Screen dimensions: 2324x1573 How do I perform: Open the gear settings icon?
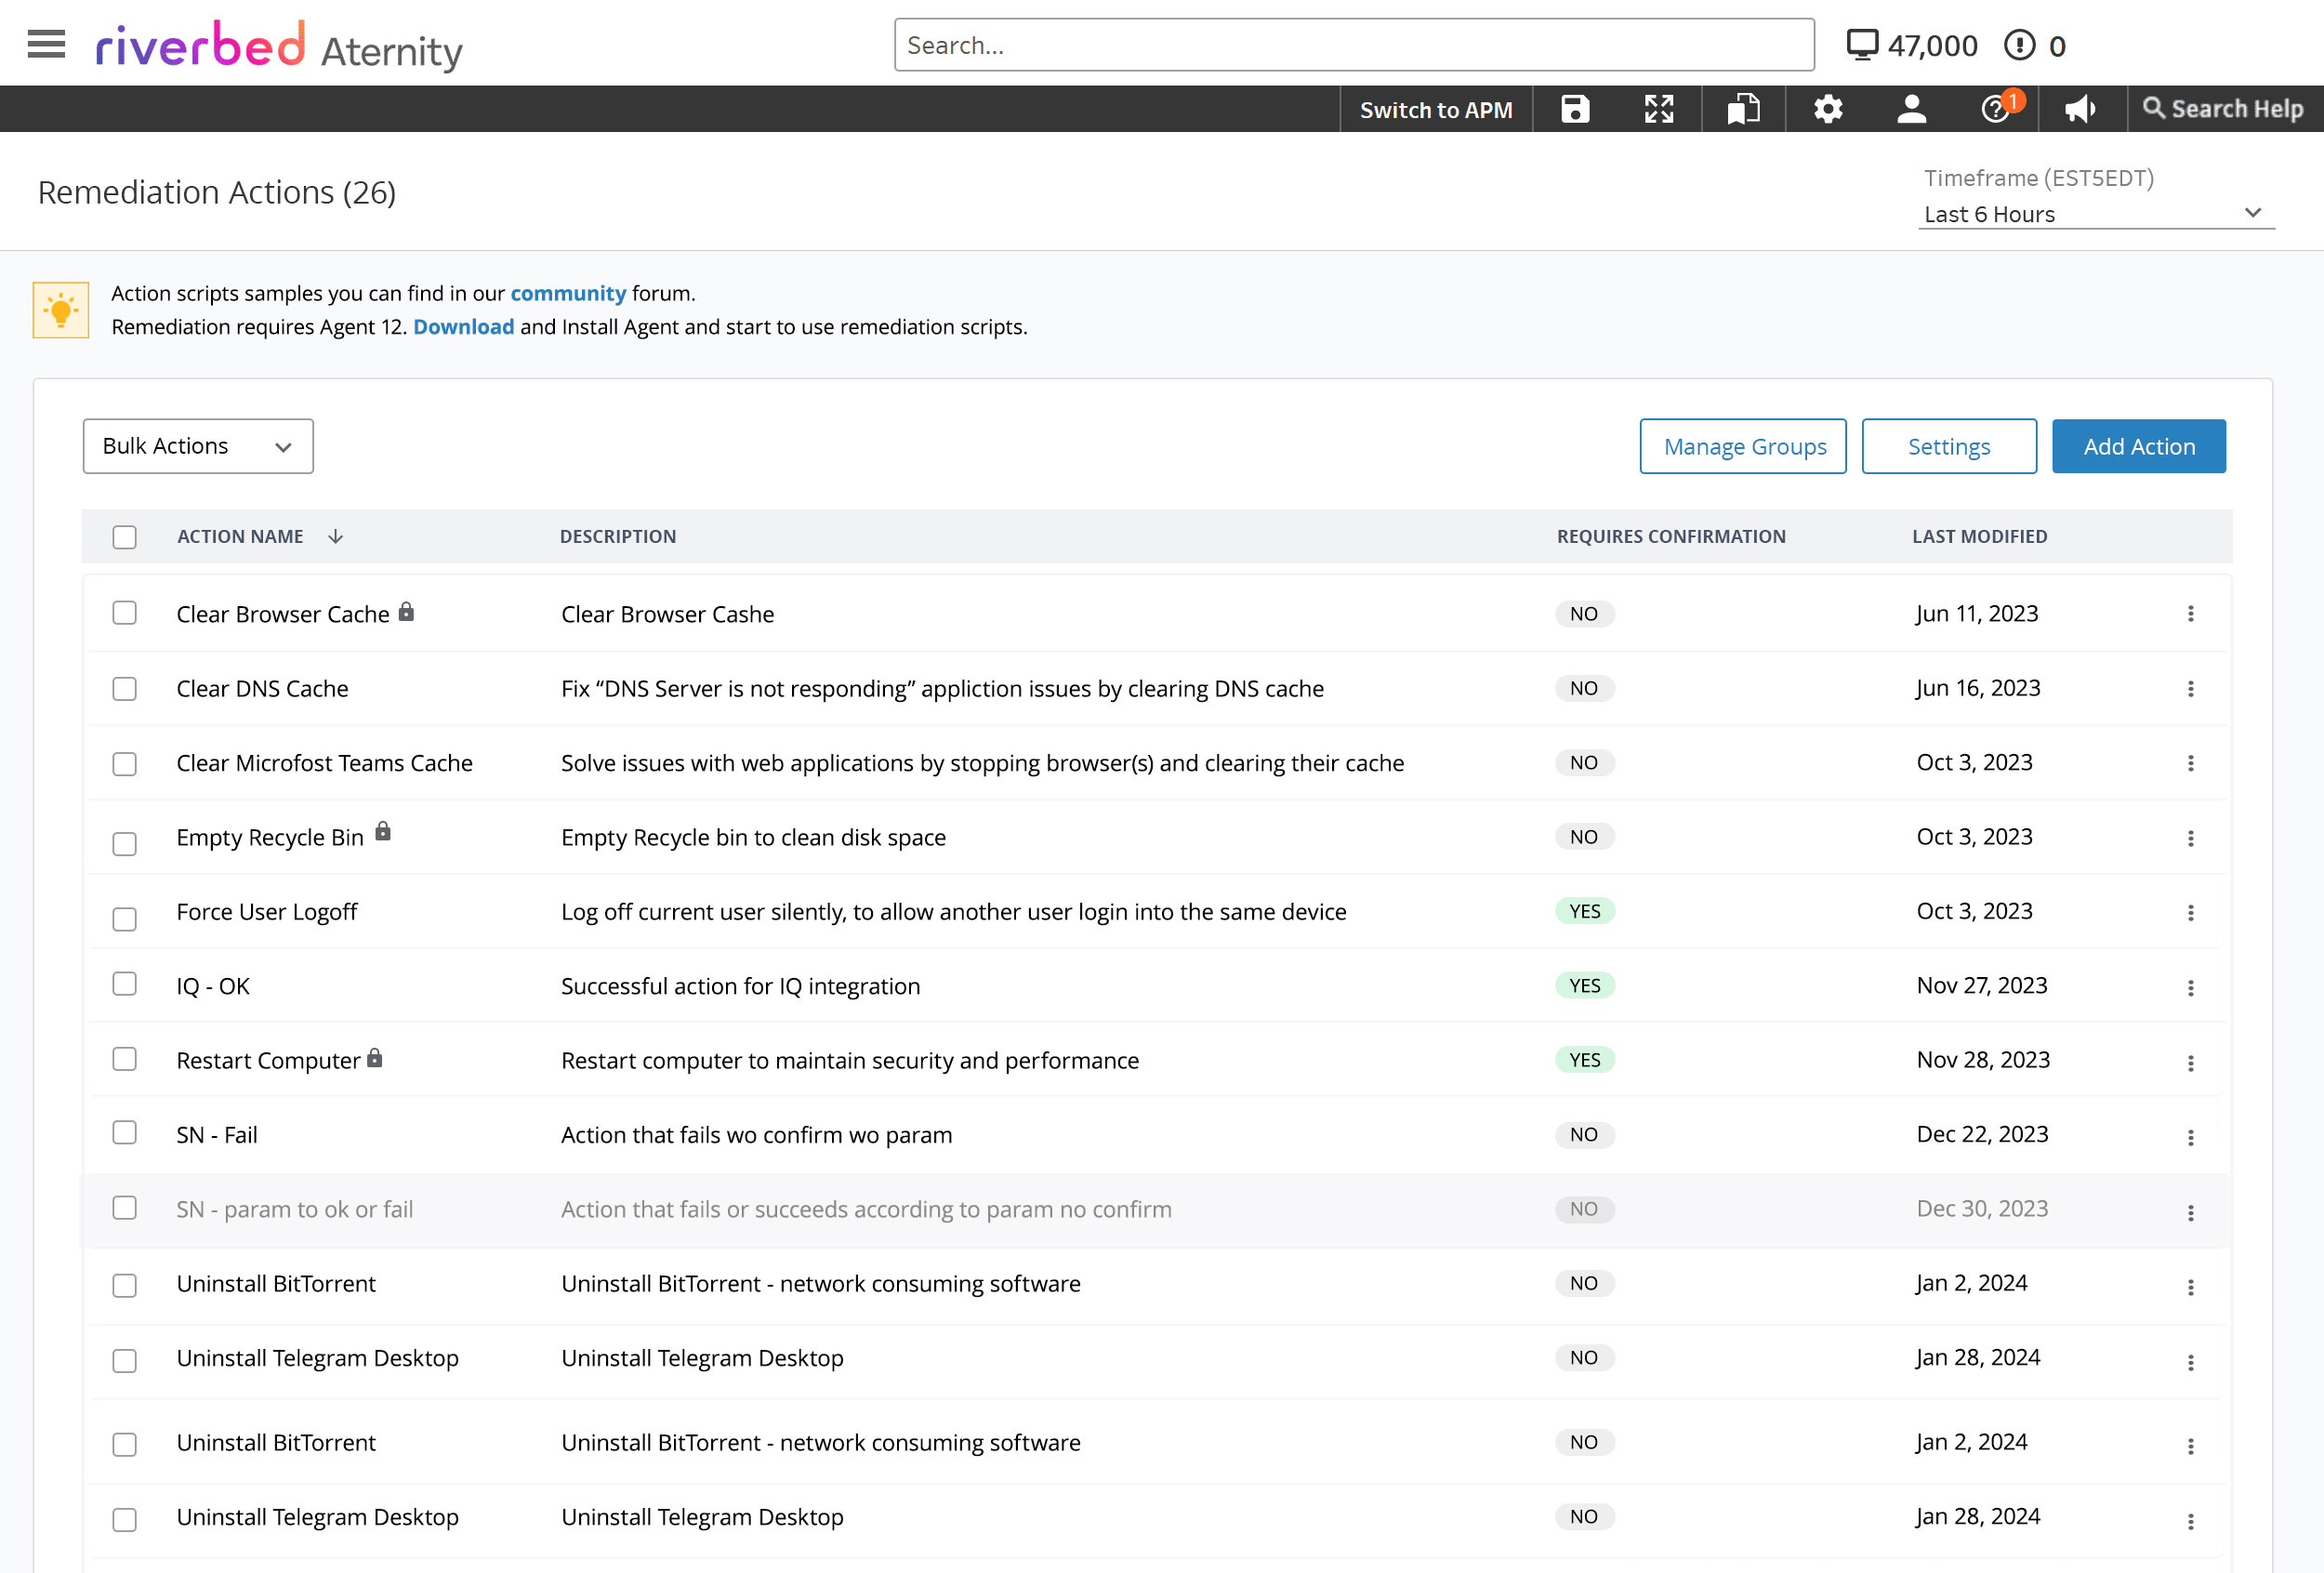click(1828, 109)
